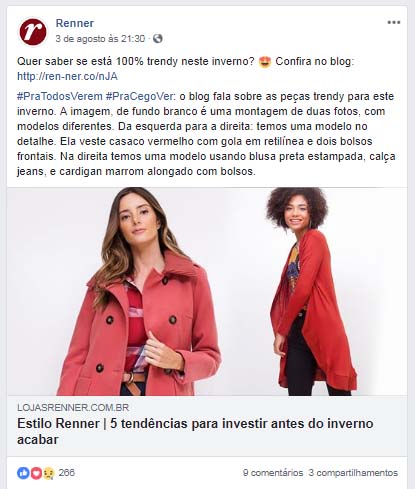Click the LOJASRENNER.COM.BR source label
Viewport: 415px width, 489px height.
coord(73,407)
